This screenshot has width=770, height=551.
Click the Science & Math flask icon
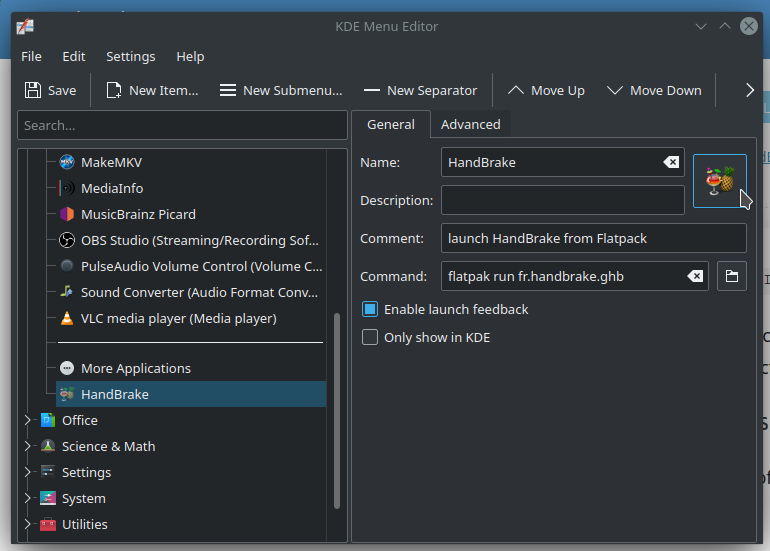(x=48, y=446)
